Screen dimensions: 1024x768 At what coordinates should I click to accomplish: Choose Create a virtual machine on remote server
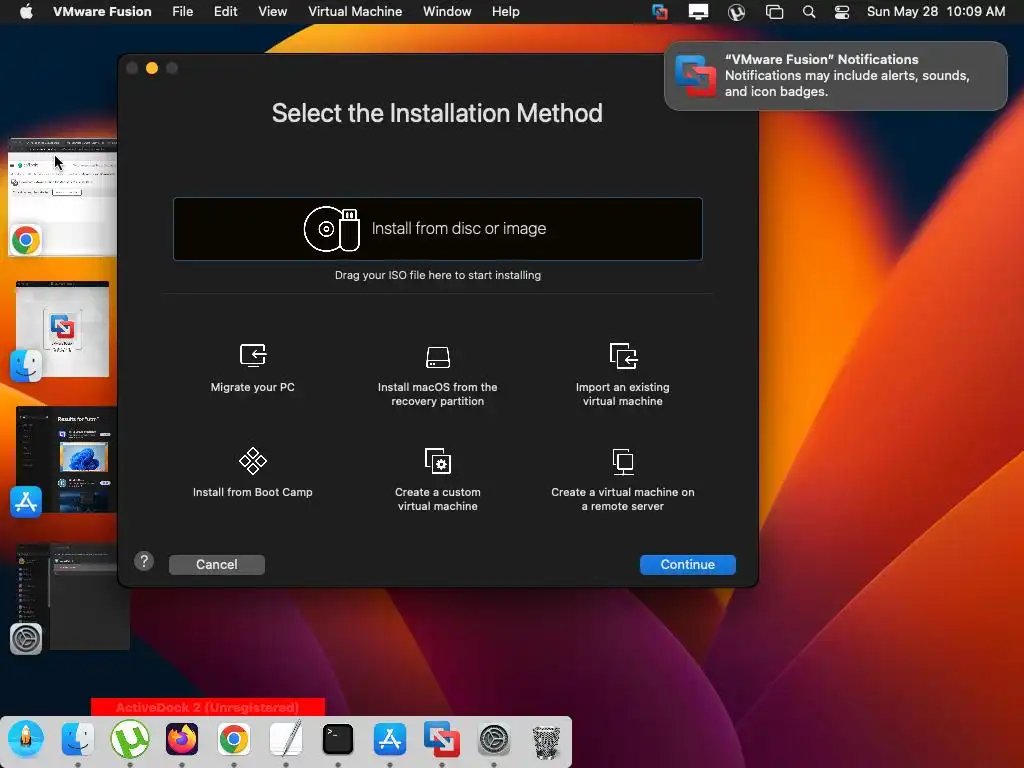[622, 480]
